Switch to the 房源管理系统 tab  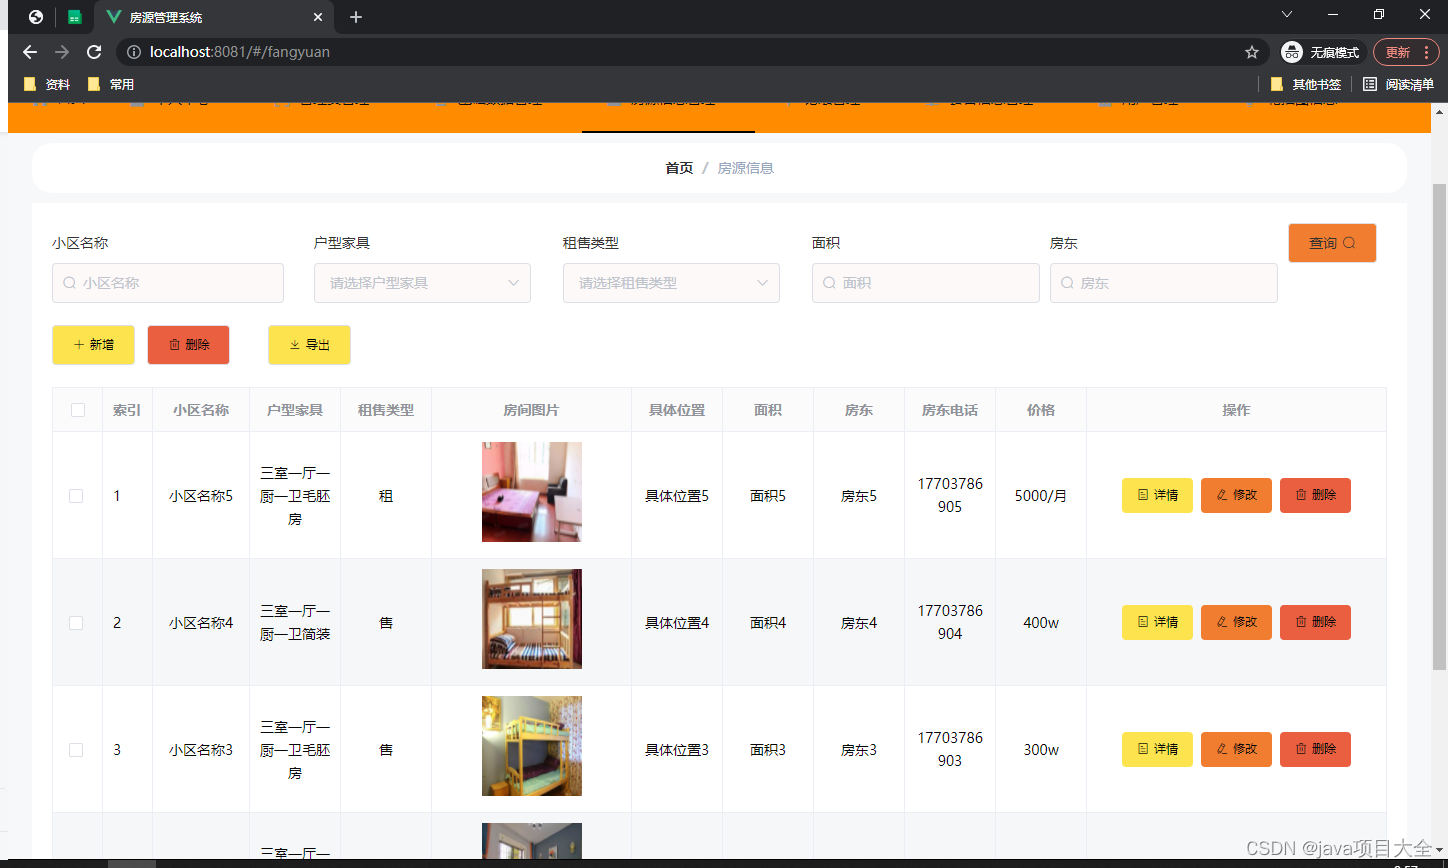click(x=212, y=17)
